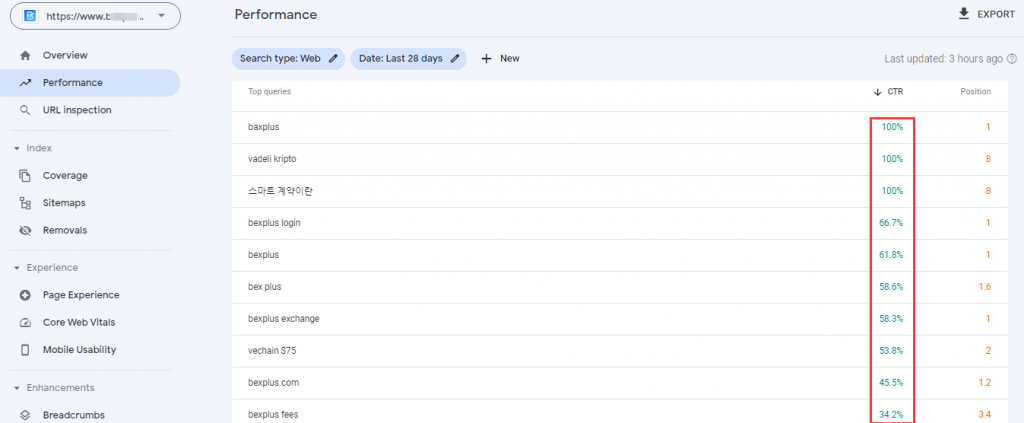
Task: Collapse the Enhancements section
Action: click(x=16, y=388)
